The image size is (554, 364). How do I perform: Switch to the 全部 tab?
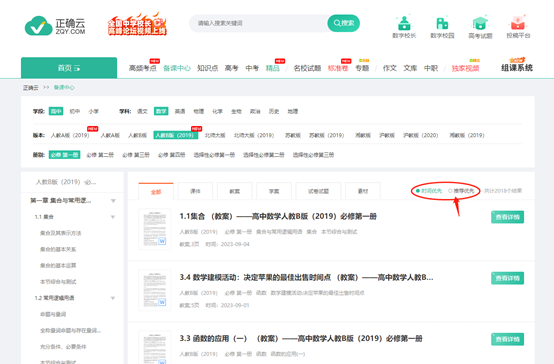(x=156, y=192)
